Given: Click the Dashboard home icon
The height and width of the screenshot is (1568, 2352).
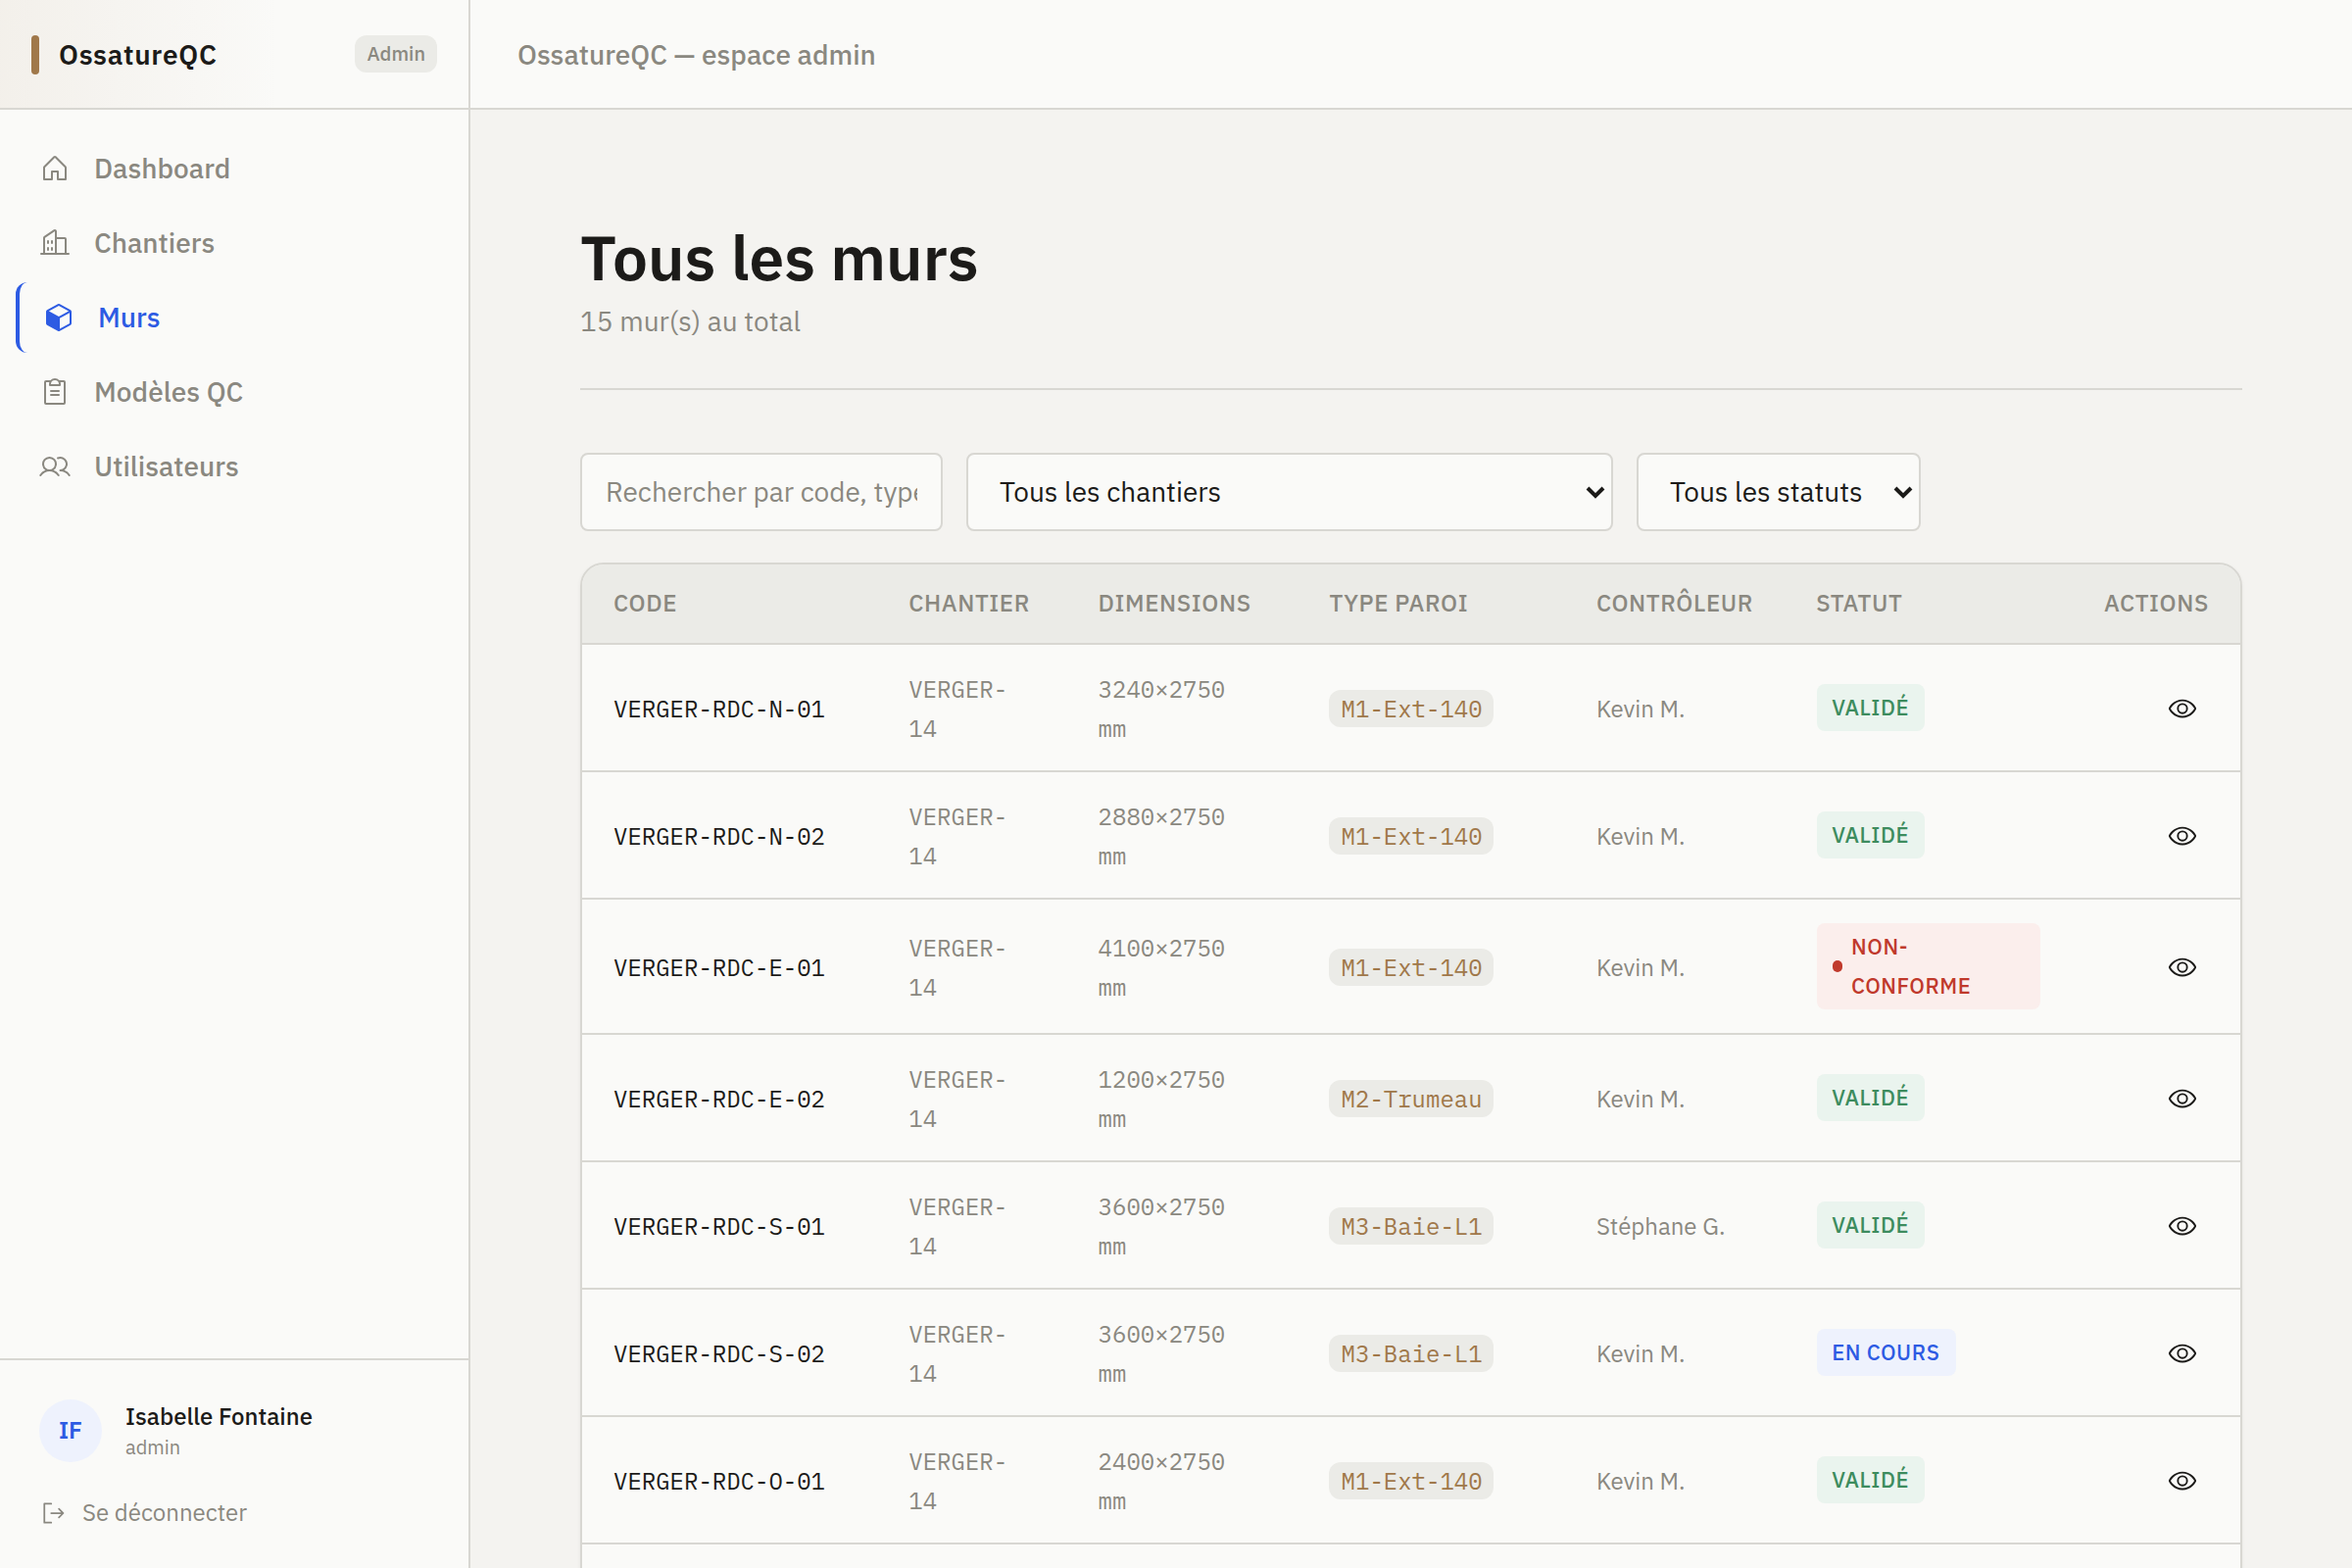Looking at the screenshot, I should click(55, 168).
